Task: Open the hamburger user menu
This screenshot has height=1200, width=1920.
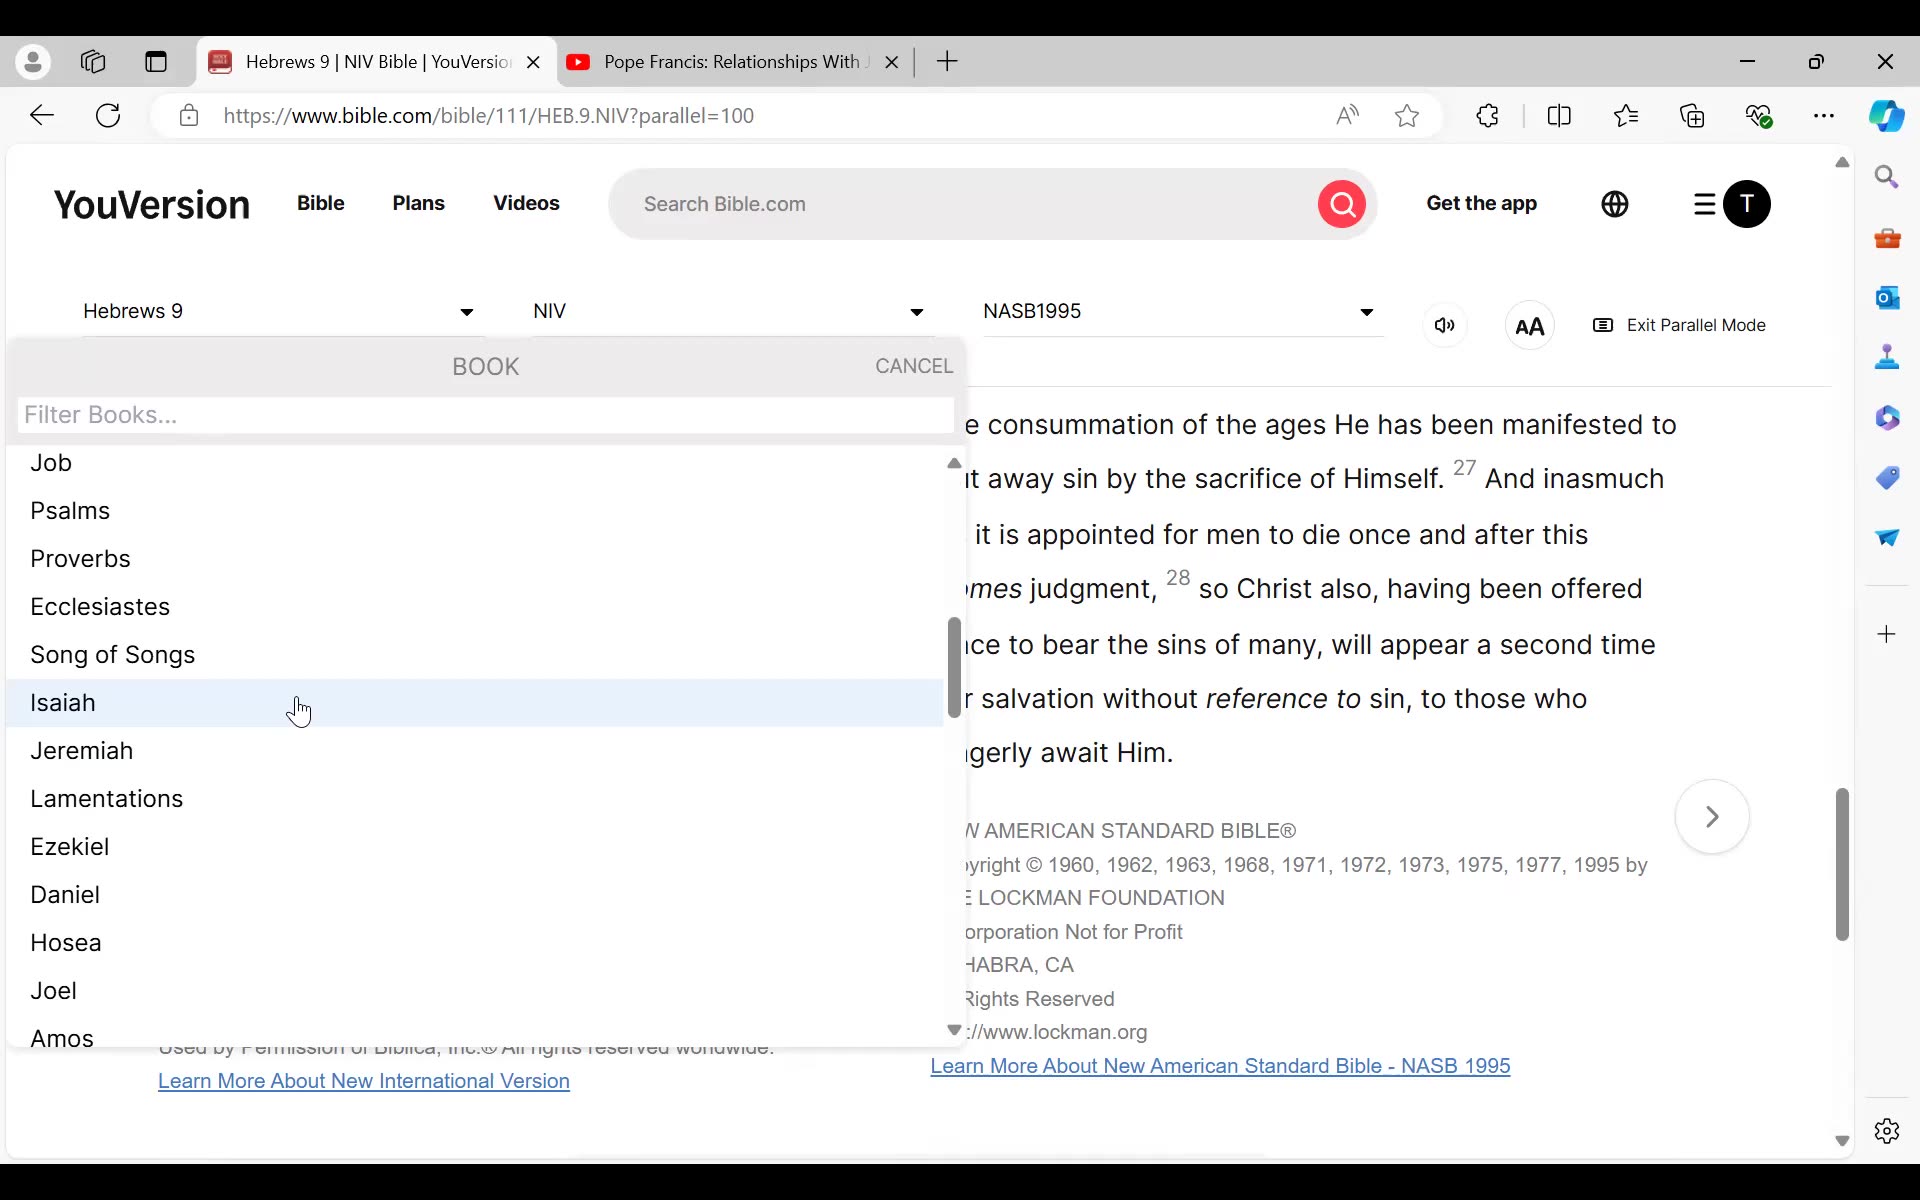Action: pyautogui.click(x=1705, y=204)
